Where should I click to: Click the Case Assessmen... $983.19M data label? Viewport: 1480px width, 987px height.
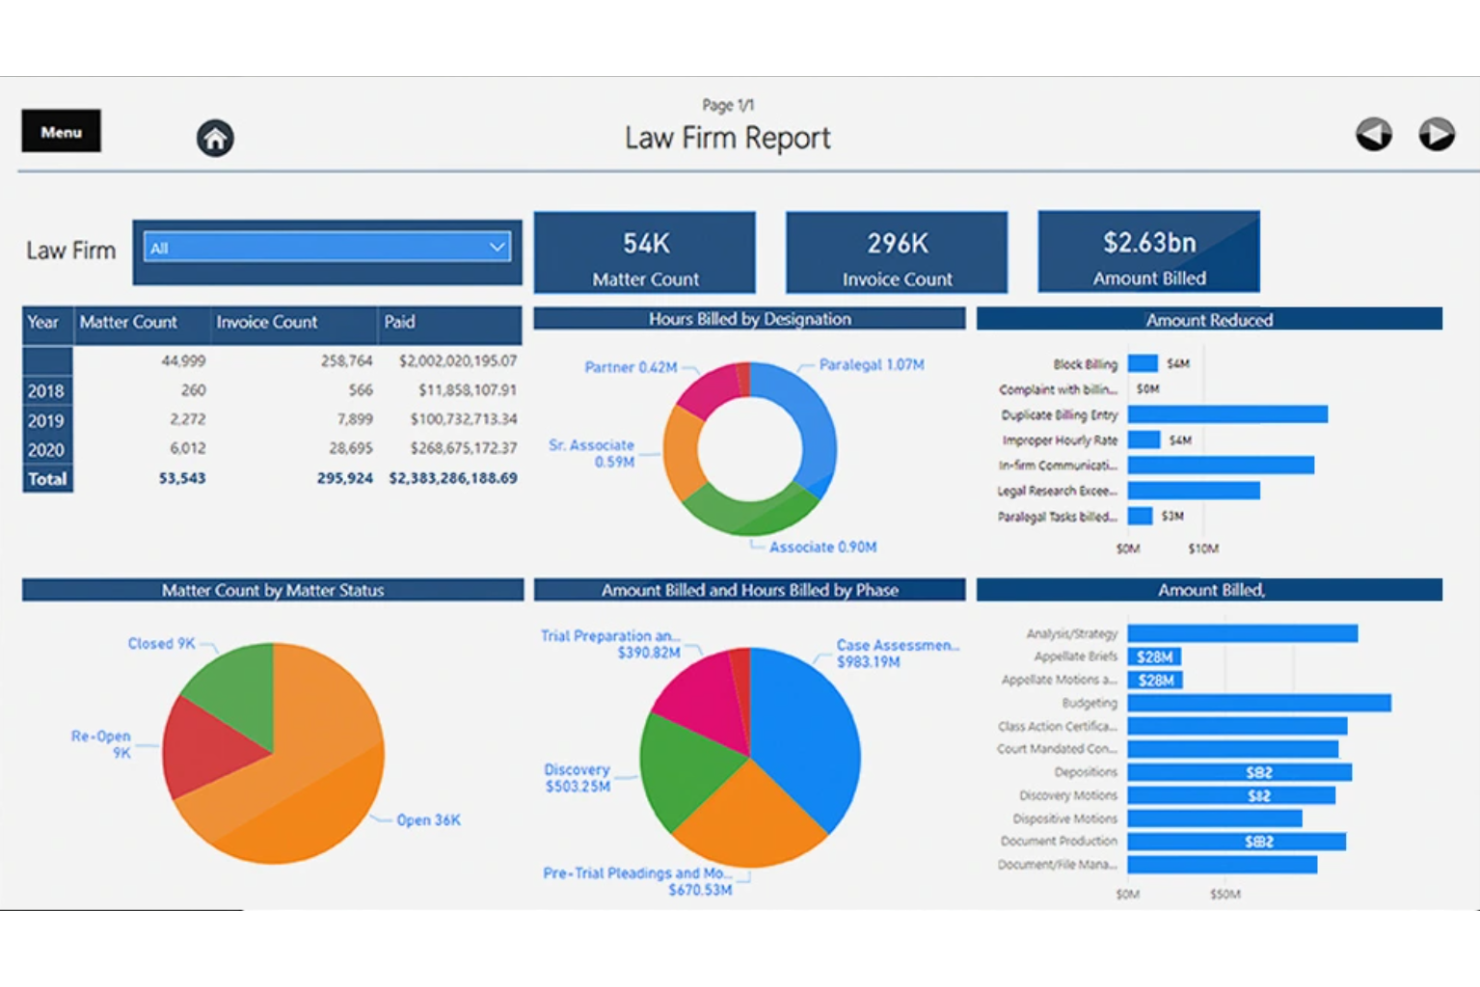point(897,653)
